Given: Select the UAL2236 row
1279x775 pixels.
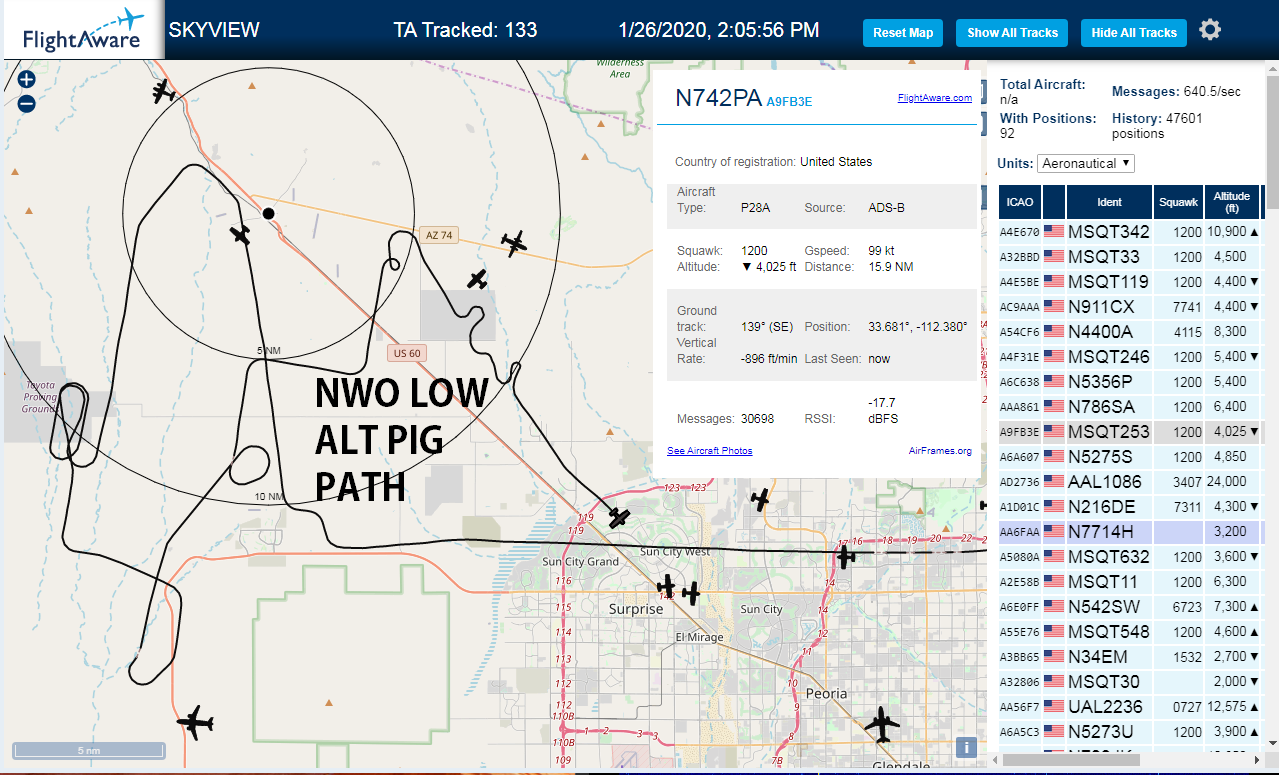Looking at the screenshot, I should coord(1130,707).
